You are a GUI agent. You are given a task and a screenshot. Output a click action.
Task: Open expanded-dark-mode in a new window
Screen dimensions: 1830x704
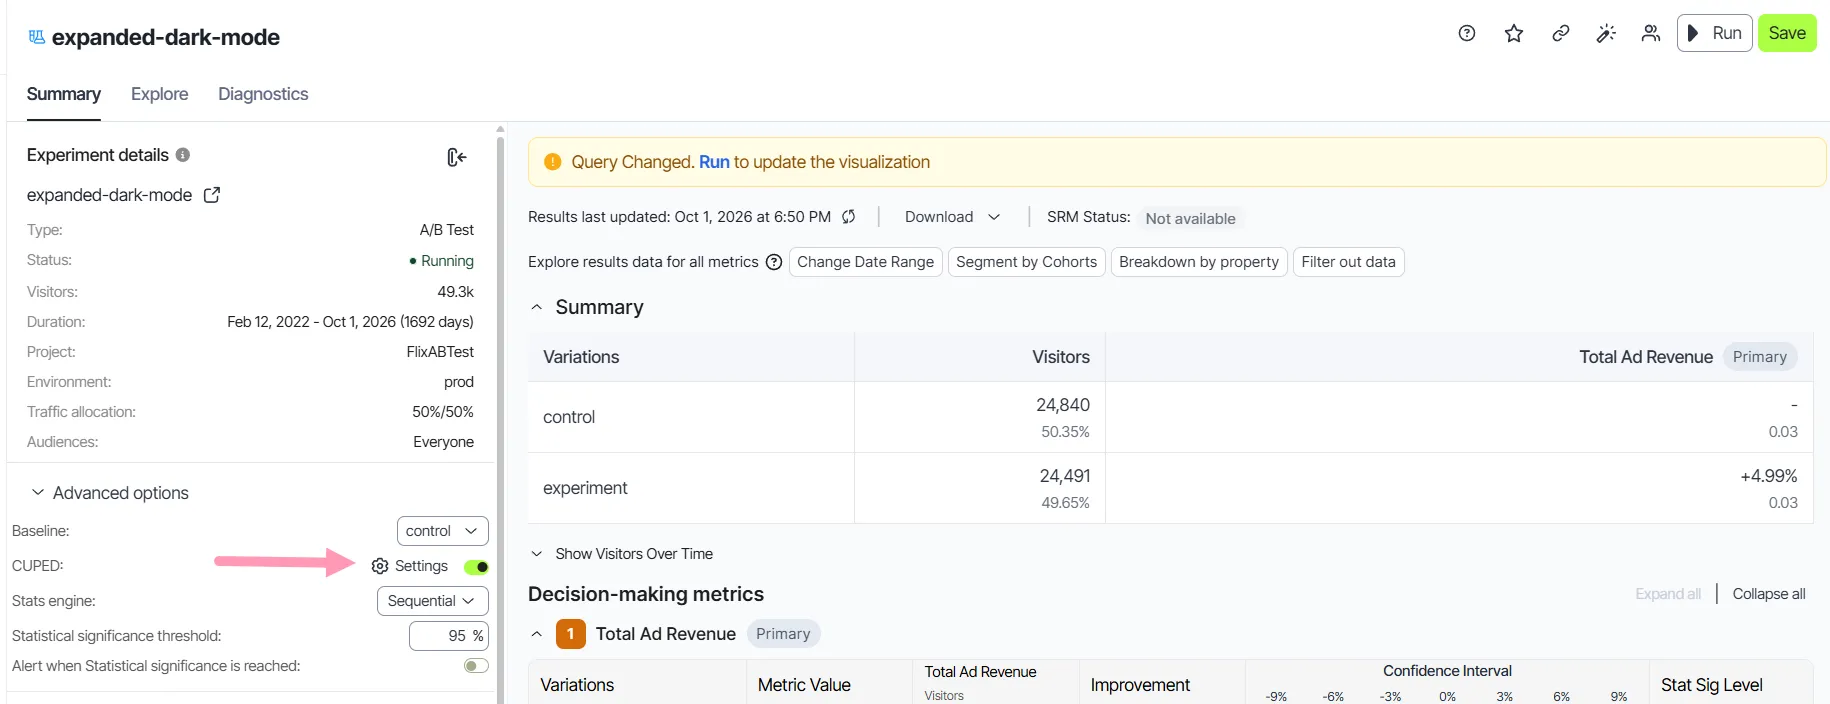click(x=212, y=195)
